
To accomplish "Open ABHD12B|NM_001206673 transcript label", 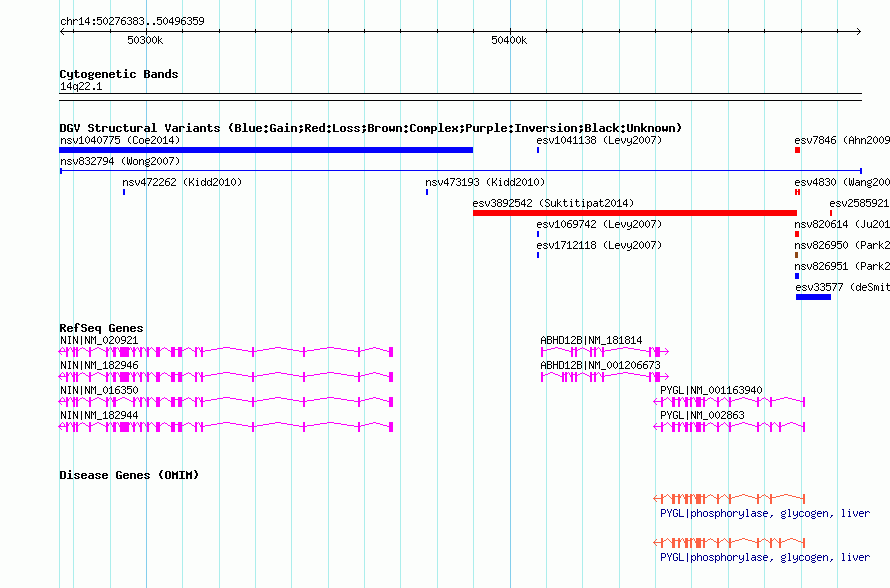I will click(x=601, y=365).
